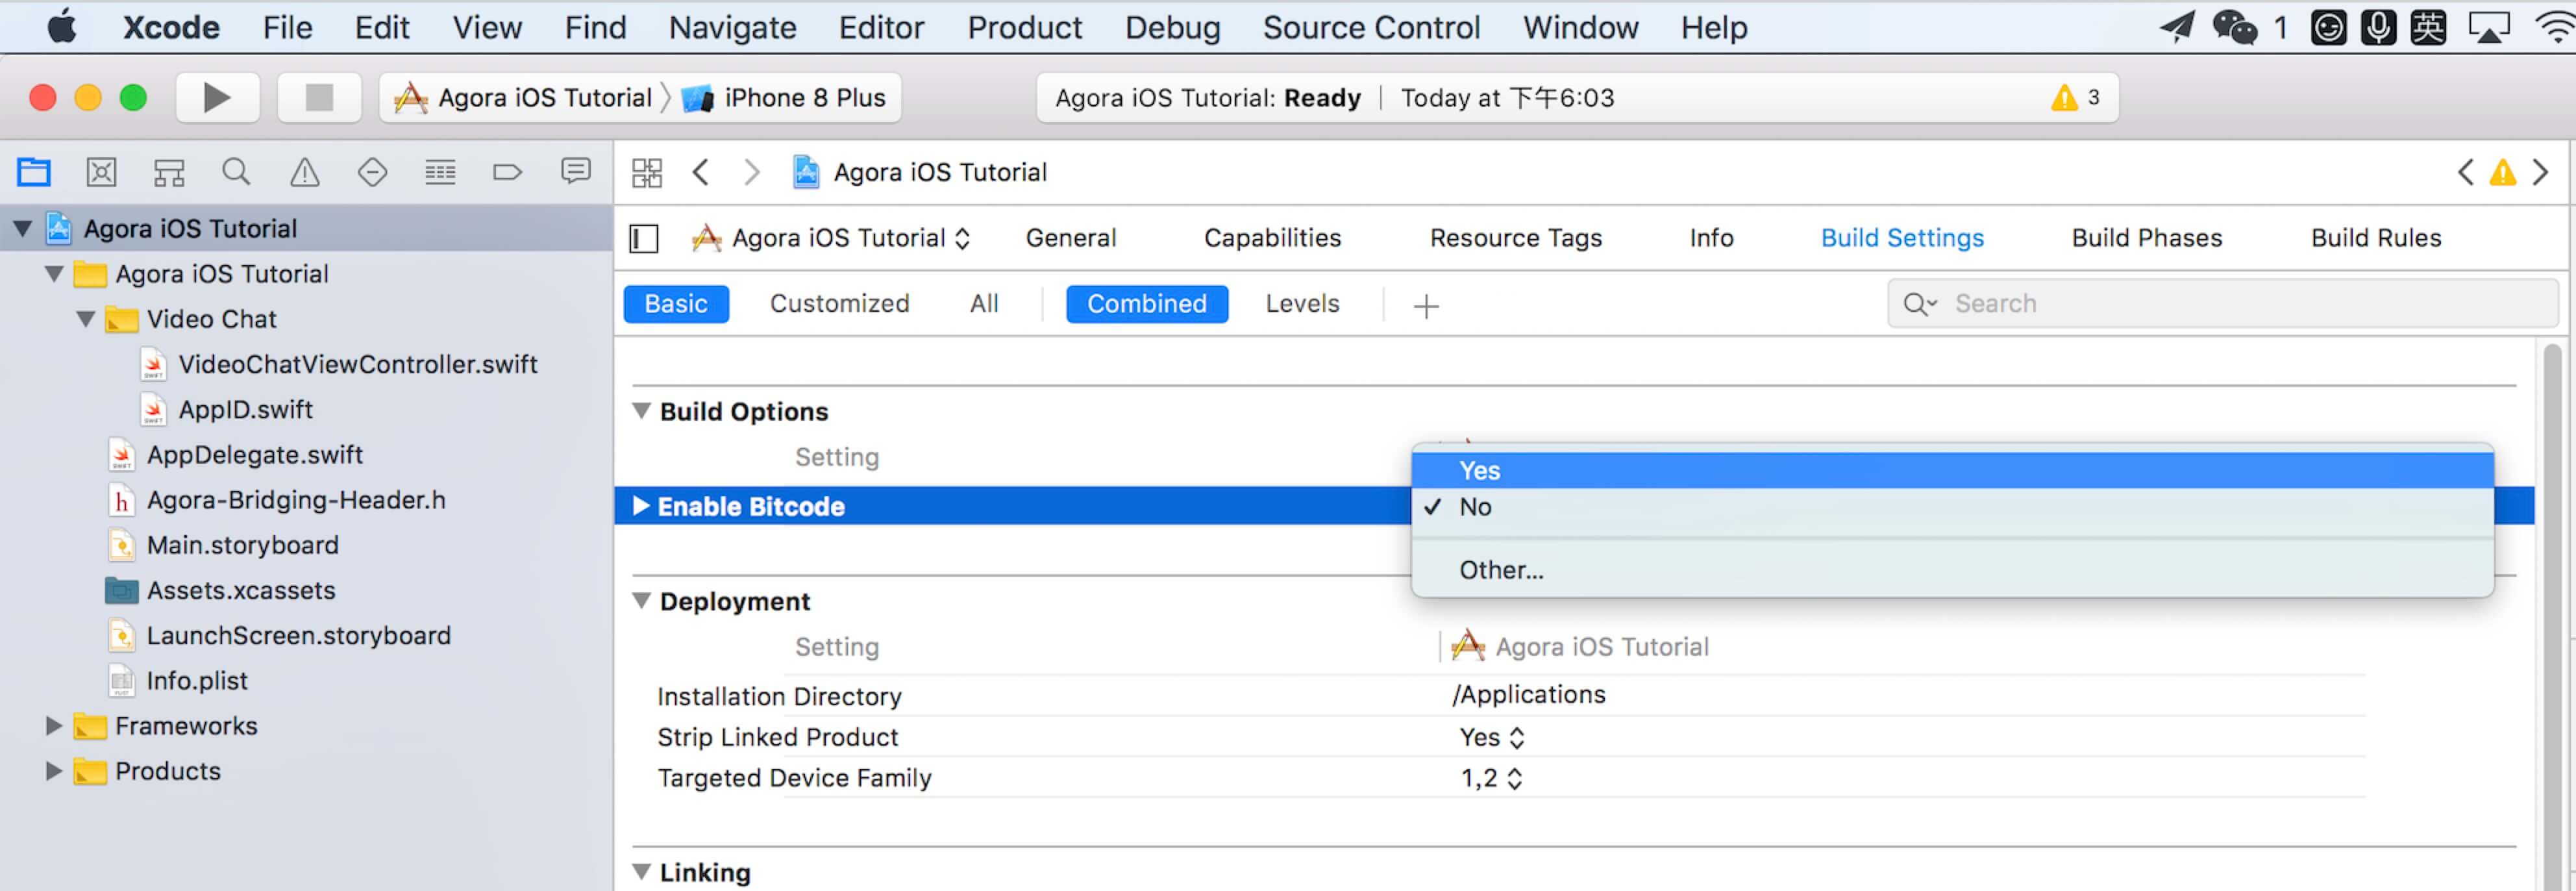Open the Breakpoint navigator icon
Image resolution: width=2576 pixels, height=891 pixels.
pos(507,172)
